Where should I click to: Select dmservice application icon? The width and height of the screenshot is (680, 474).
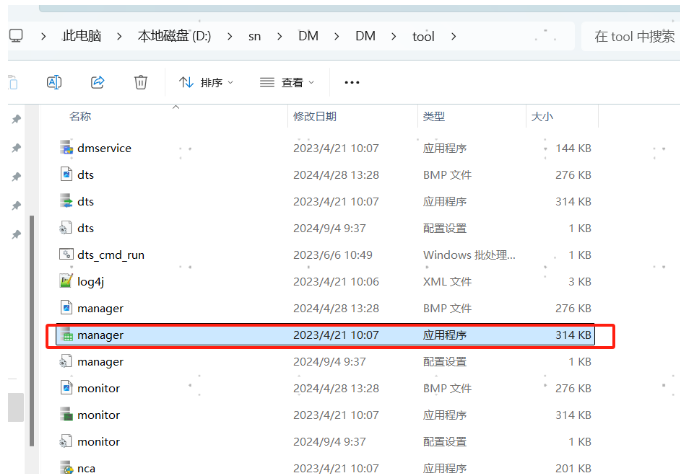[x=66, y=147]
